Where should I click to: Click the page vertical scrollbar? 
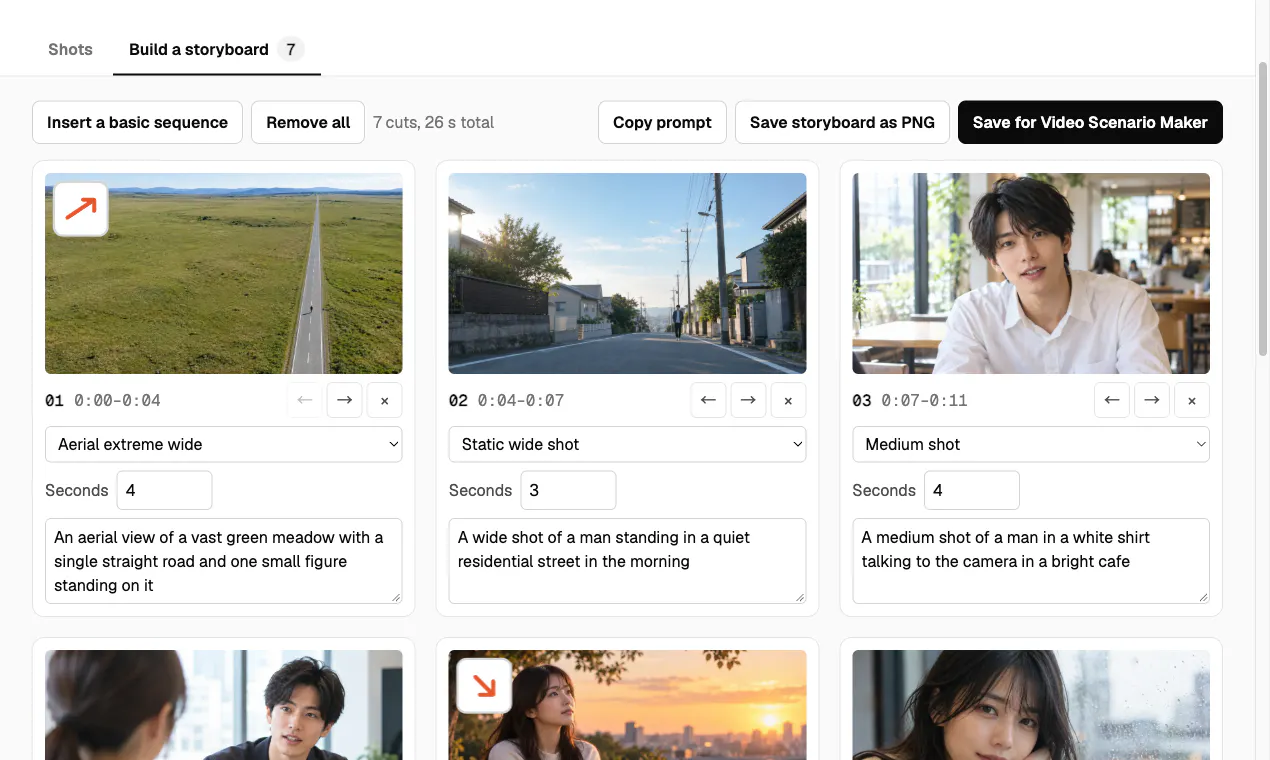point(1262,210)
